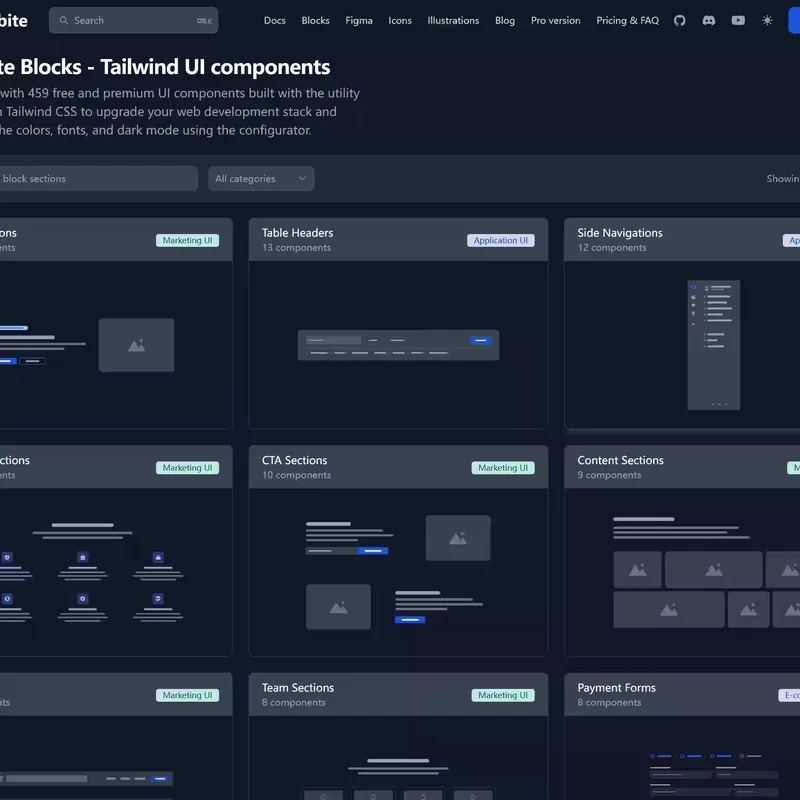
Task: Toggle light mode with the sun icon
Action: point(767,20)
